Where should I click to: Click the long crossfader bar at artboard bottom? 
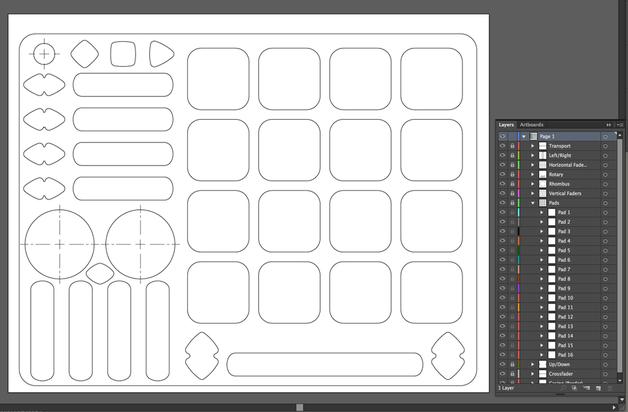click(x=325, y=364)
